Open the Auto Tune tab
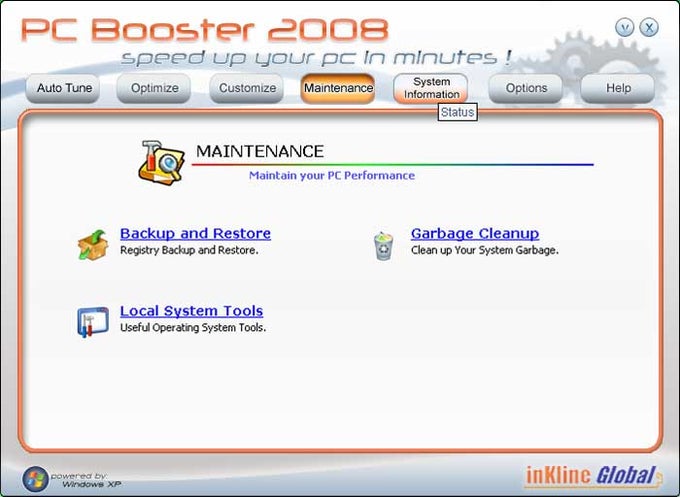Screen dimensions: 680x497 point(63,88)
